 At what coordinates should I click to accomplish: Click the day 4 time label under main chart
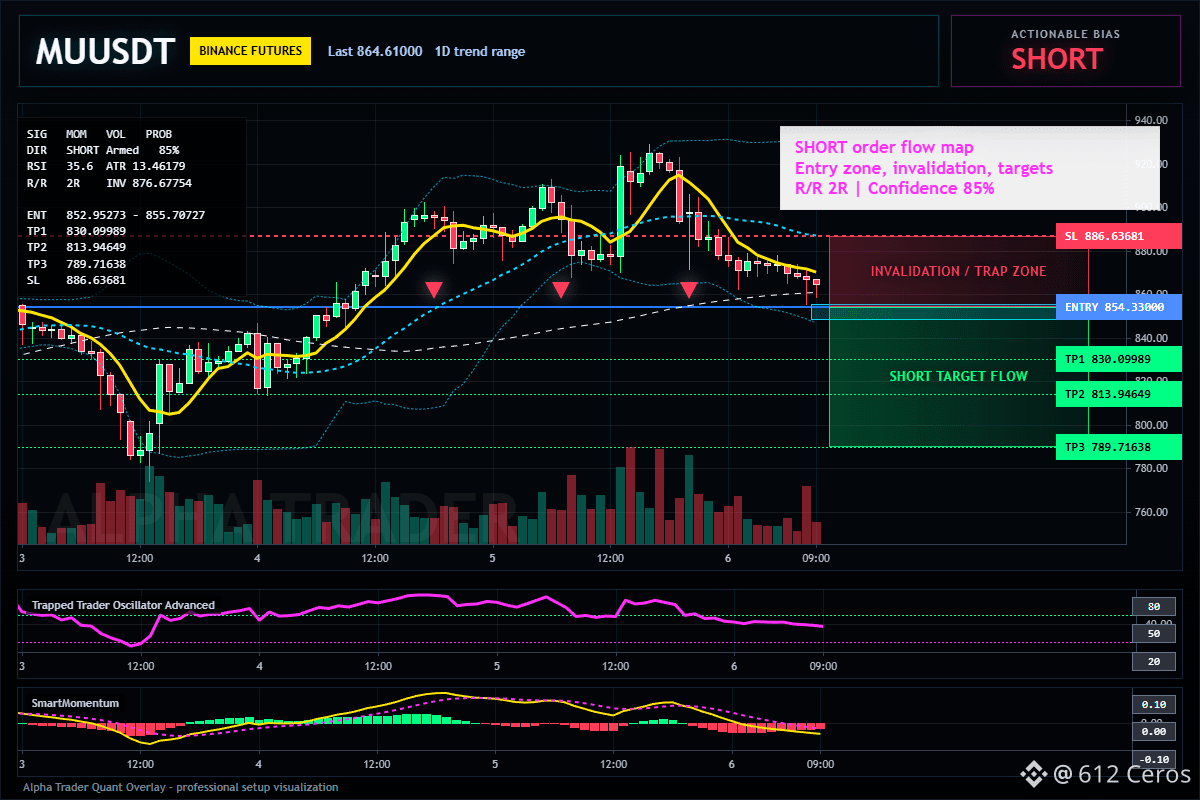[x=257, y=558]
